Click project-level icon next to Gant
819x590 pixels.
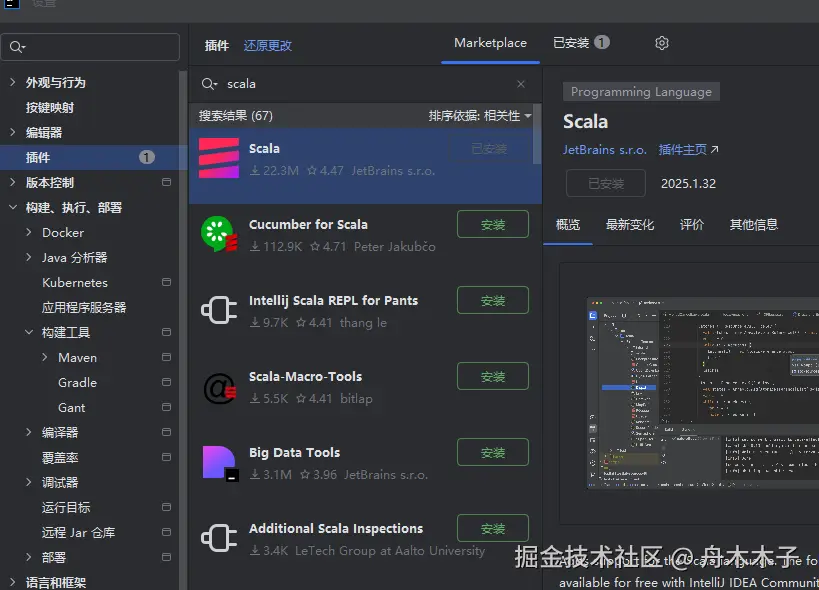(167, 407)
